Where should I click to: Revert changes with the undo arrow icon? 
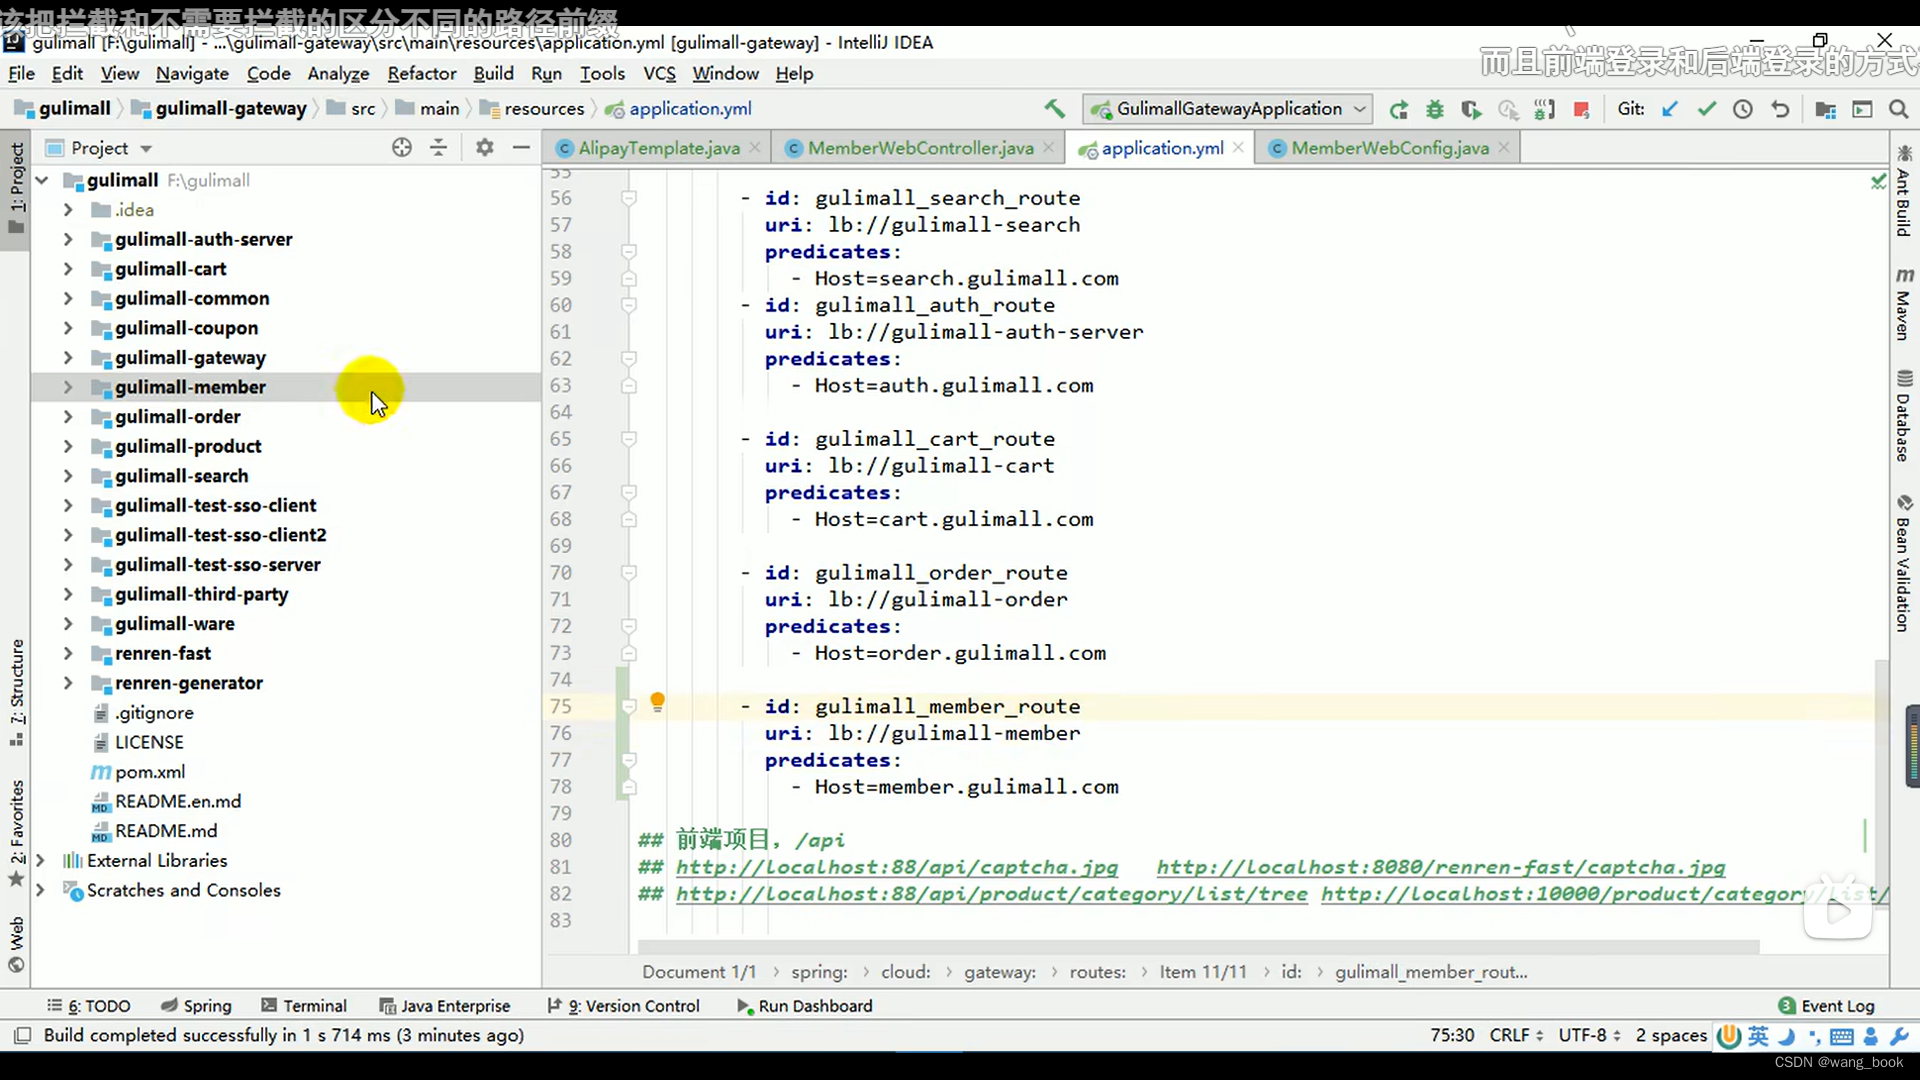(x=1780, y=110)
